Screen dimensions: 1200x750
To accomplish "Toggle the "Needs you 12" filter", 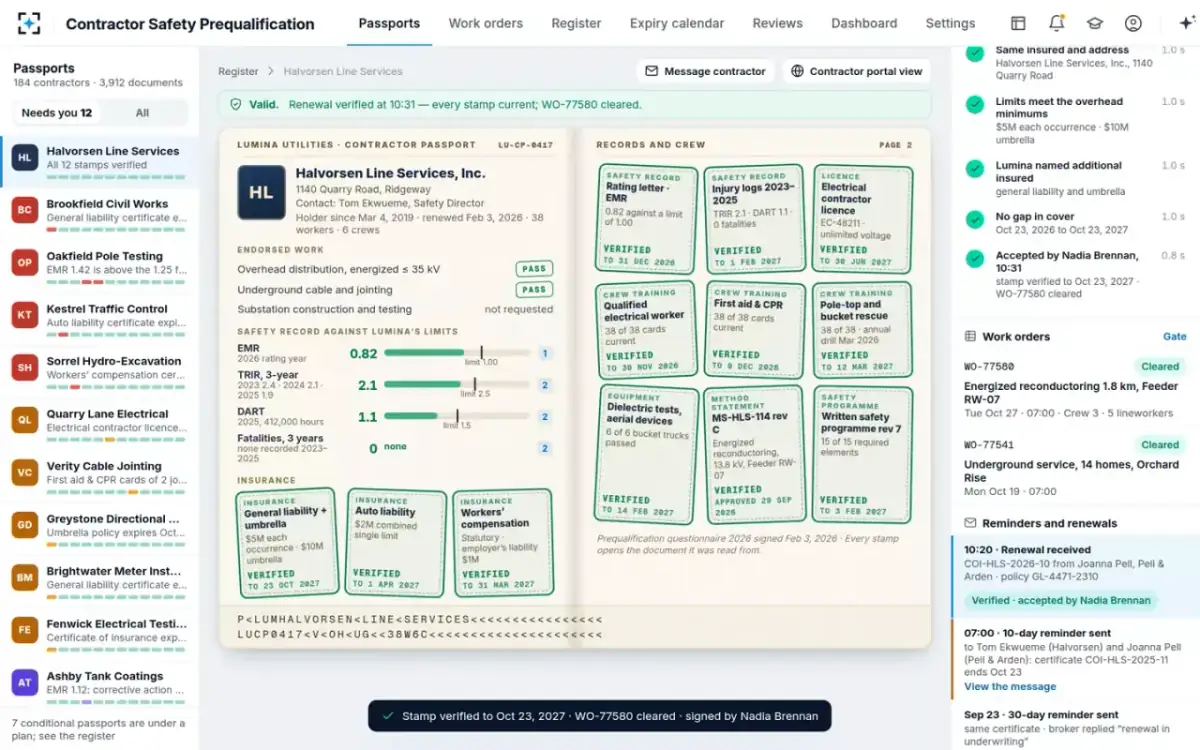I will pos(57,113).
